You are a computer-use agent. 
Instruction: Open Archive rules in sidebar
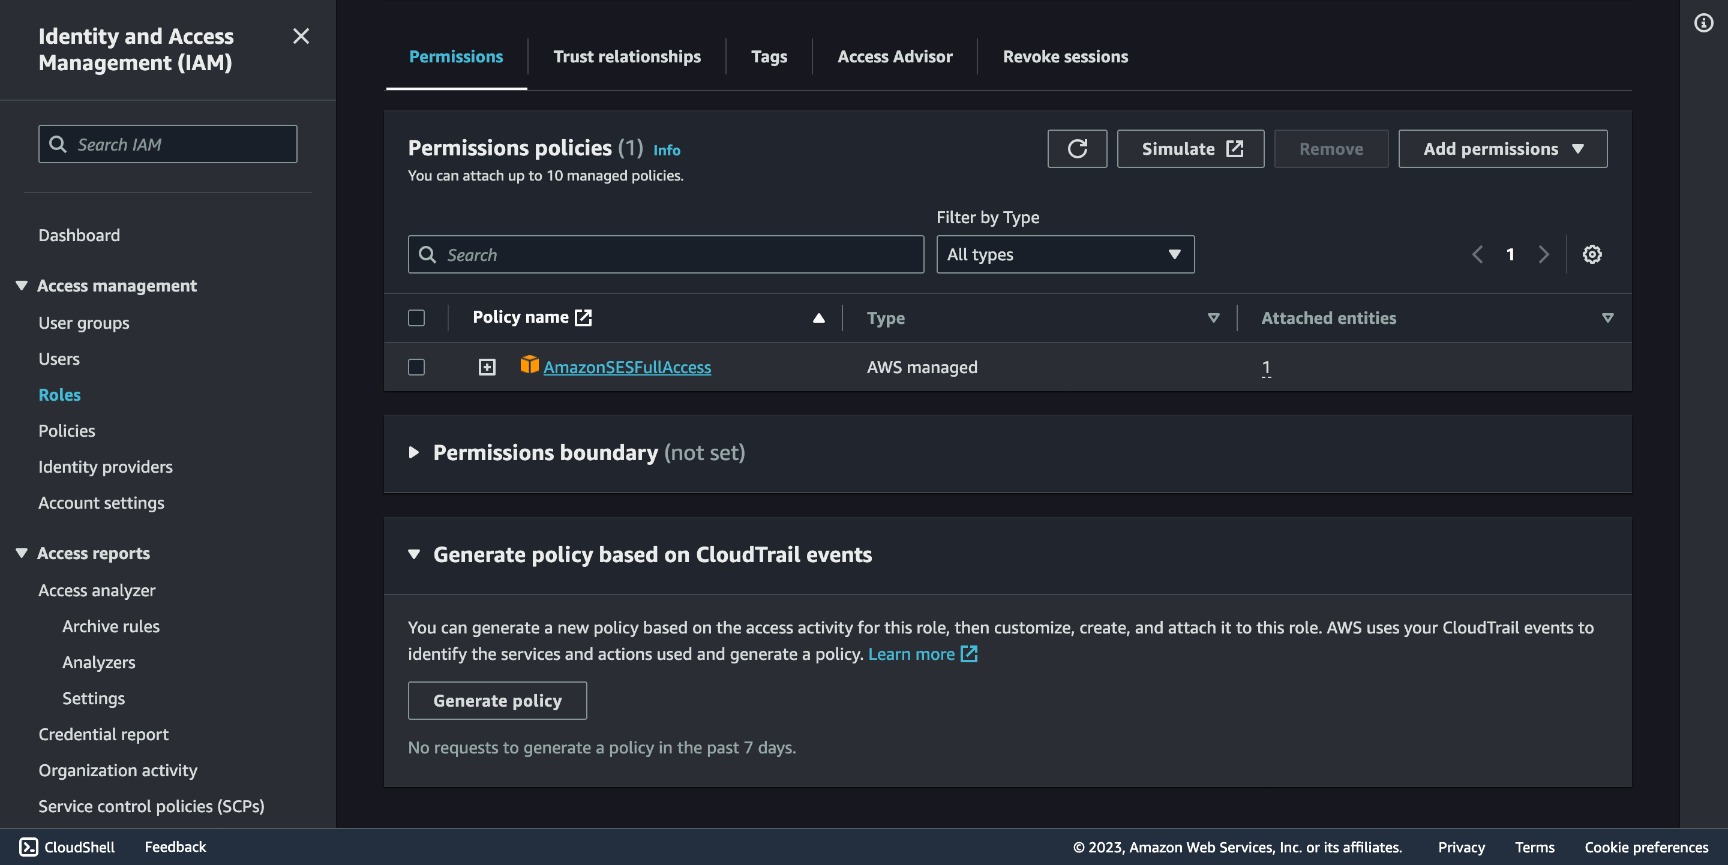[111, 627]
